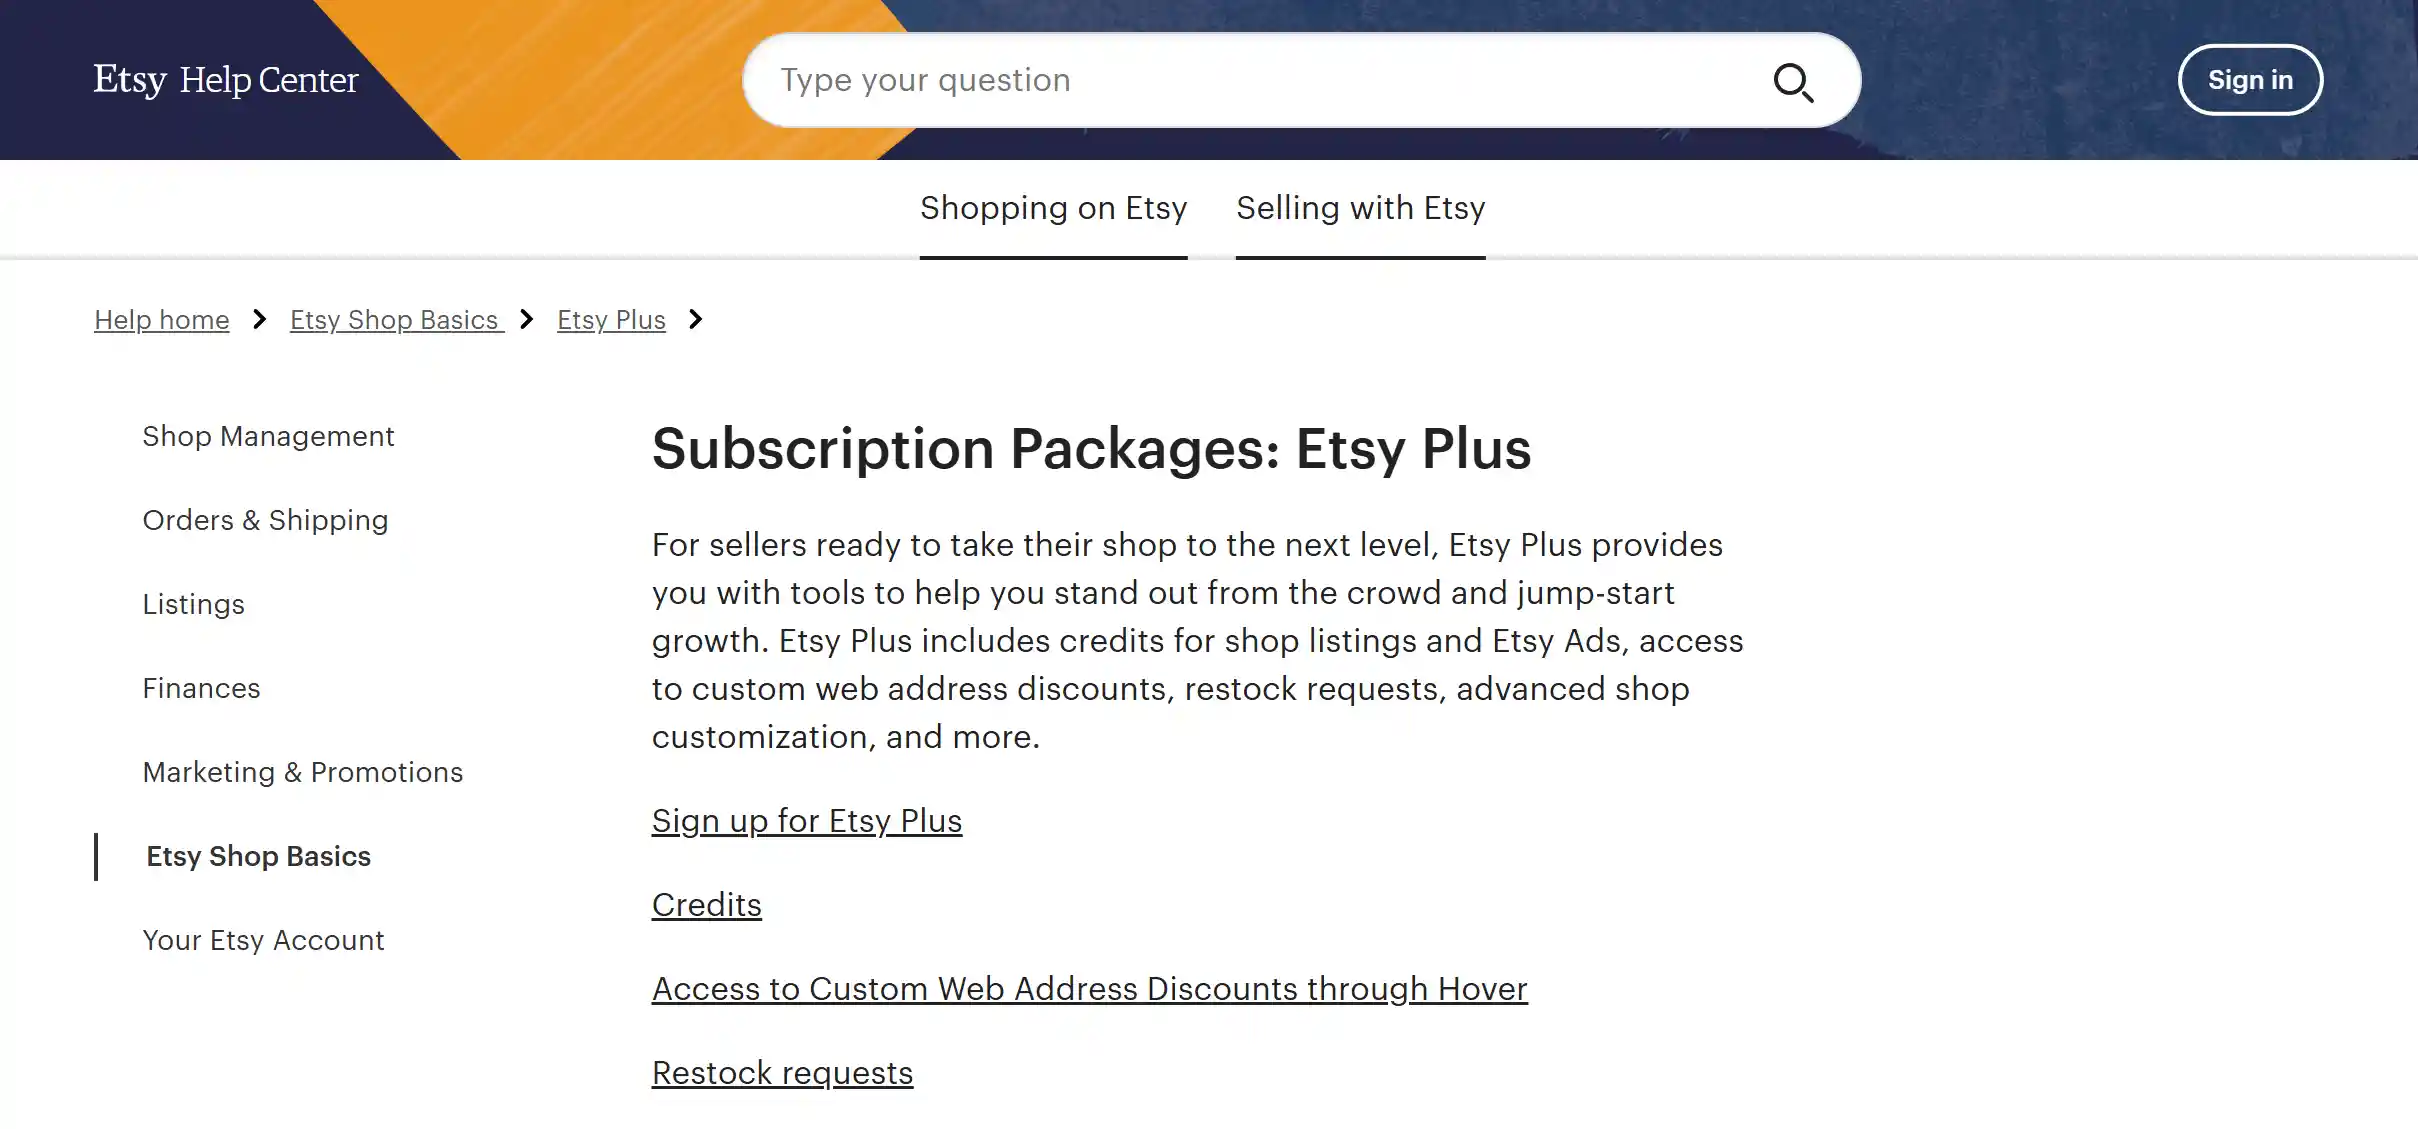Click chevron after Help home breadcrumb
Screen dimensions: 2418x1129
click(x=259, y=320)
